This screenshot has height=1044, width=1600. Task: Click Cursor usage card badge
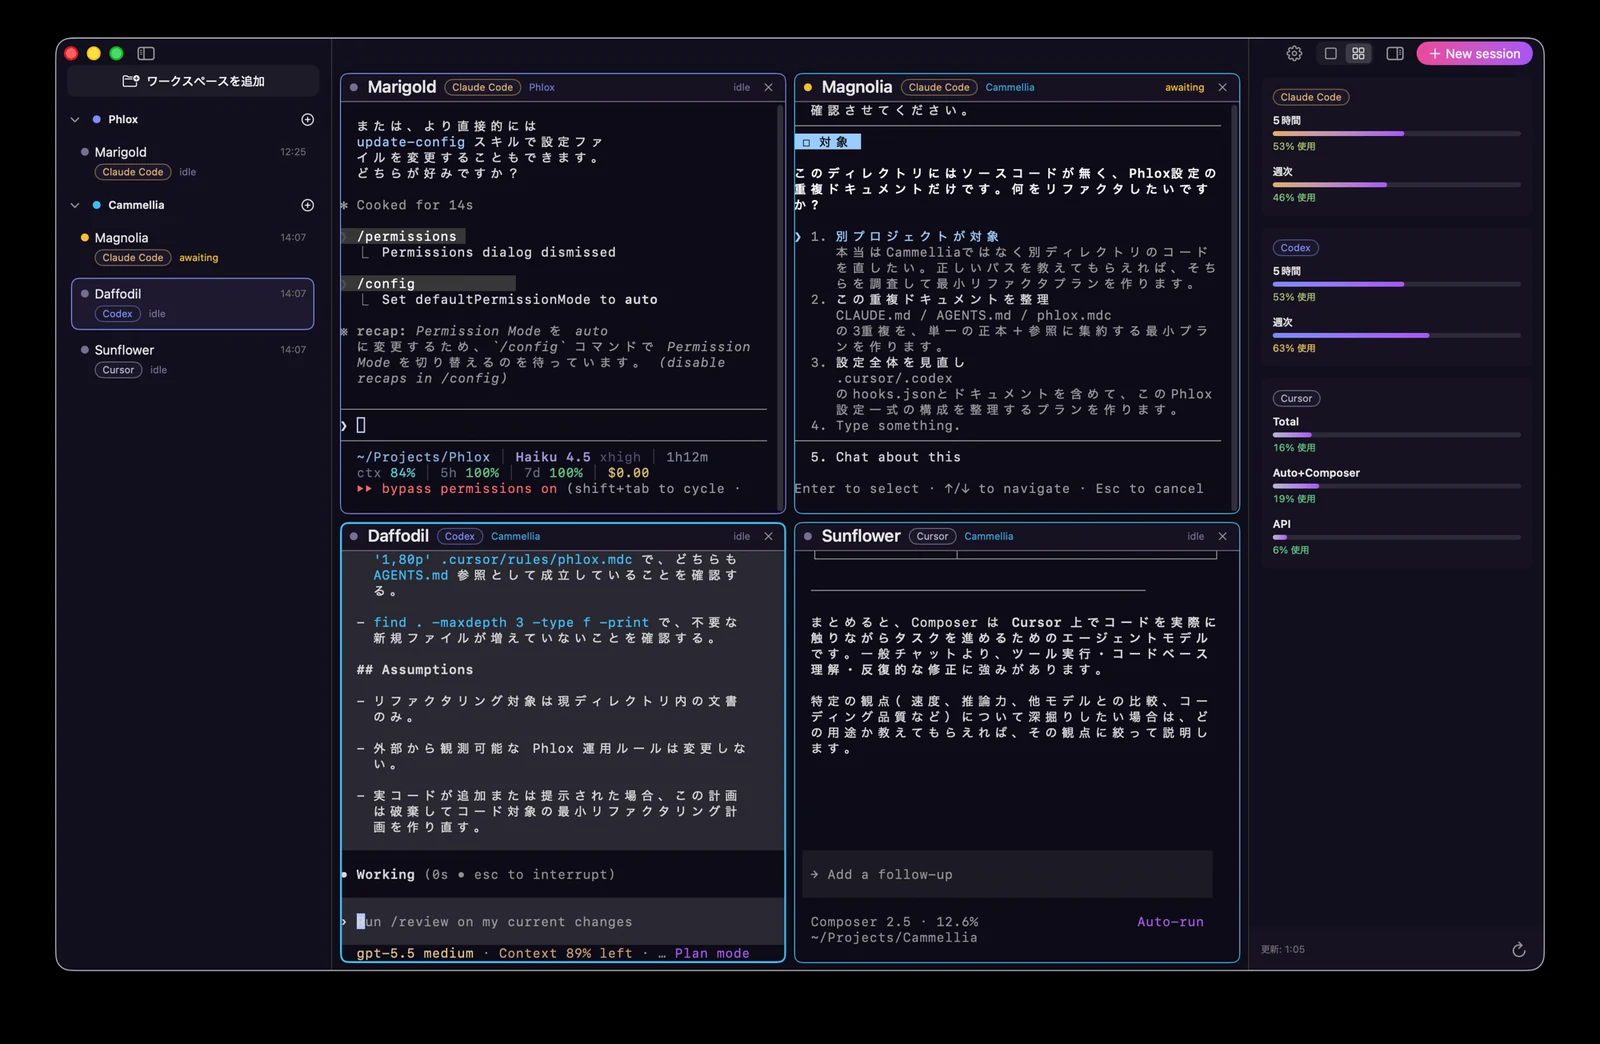click(1296, 398)
